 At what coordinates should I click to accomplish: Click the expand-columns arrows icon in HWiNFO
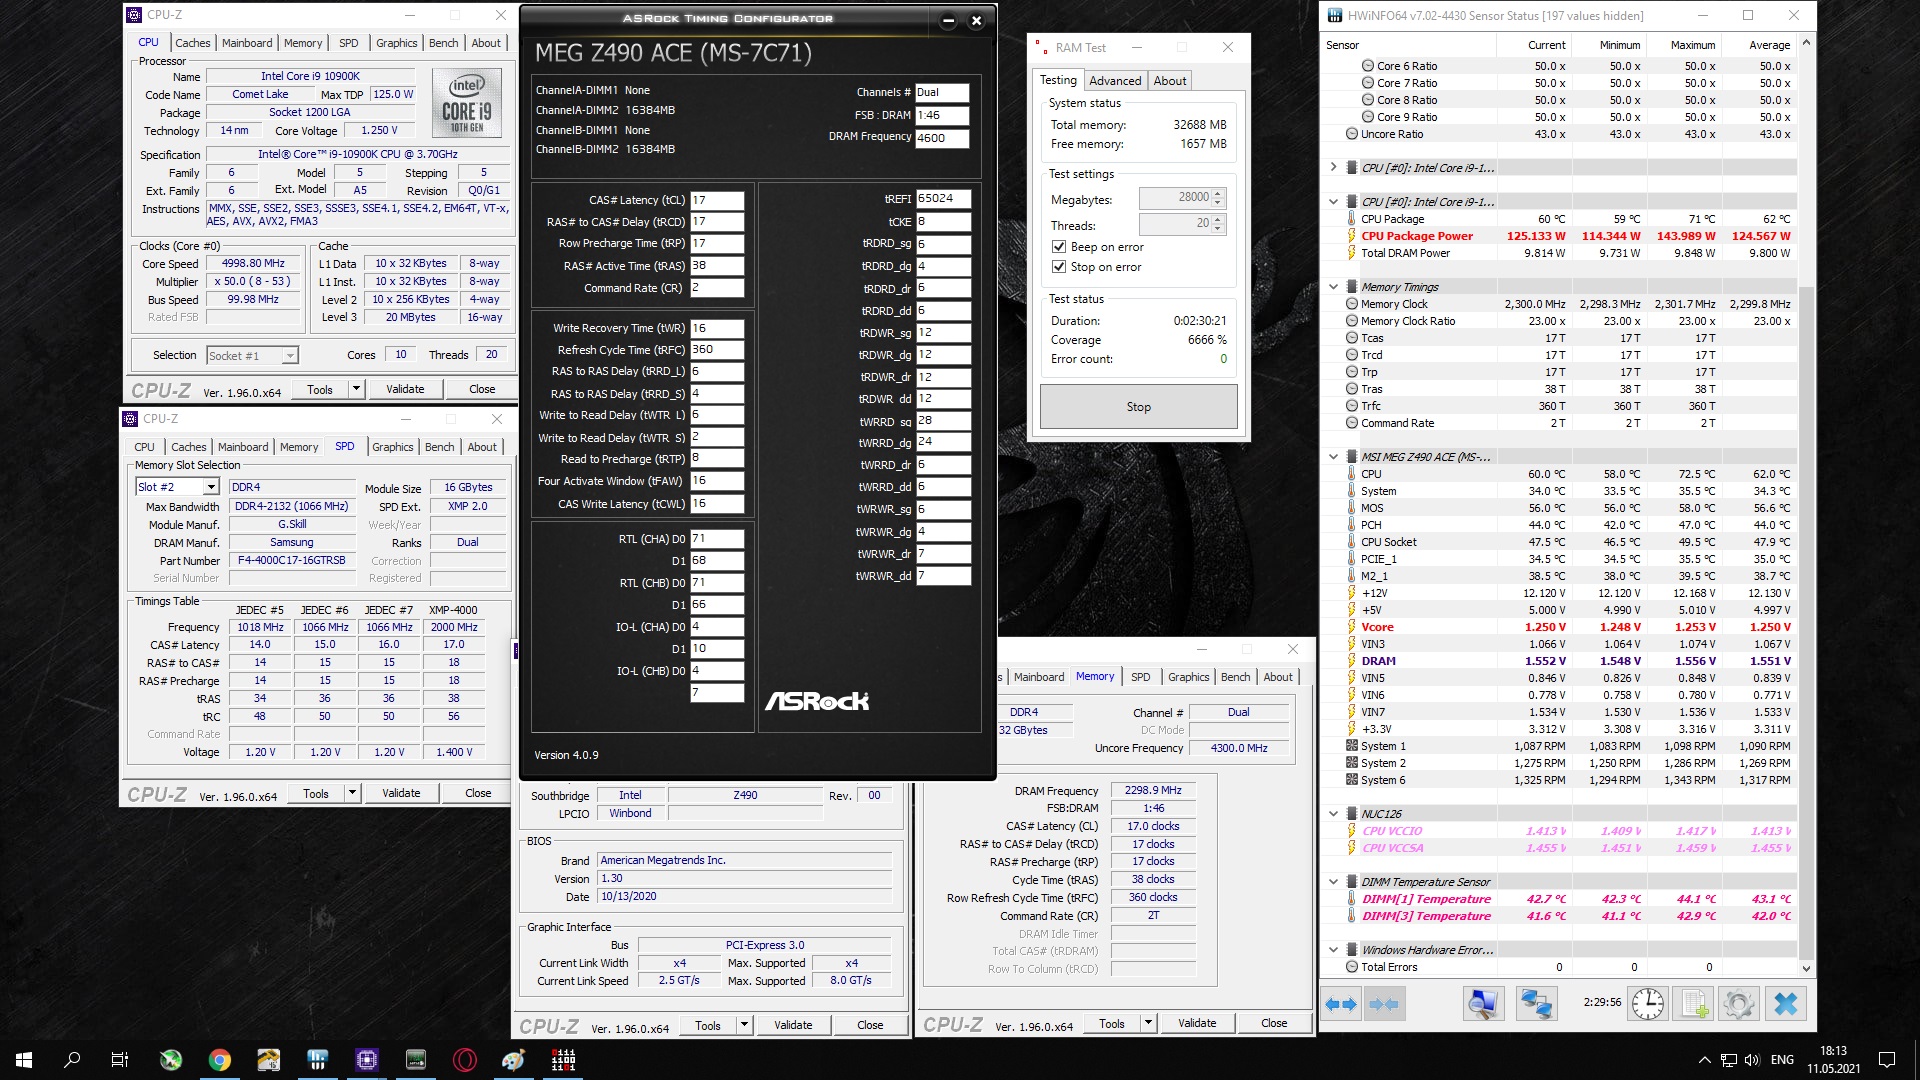pyautogui.click(x=1341, y=1004)
